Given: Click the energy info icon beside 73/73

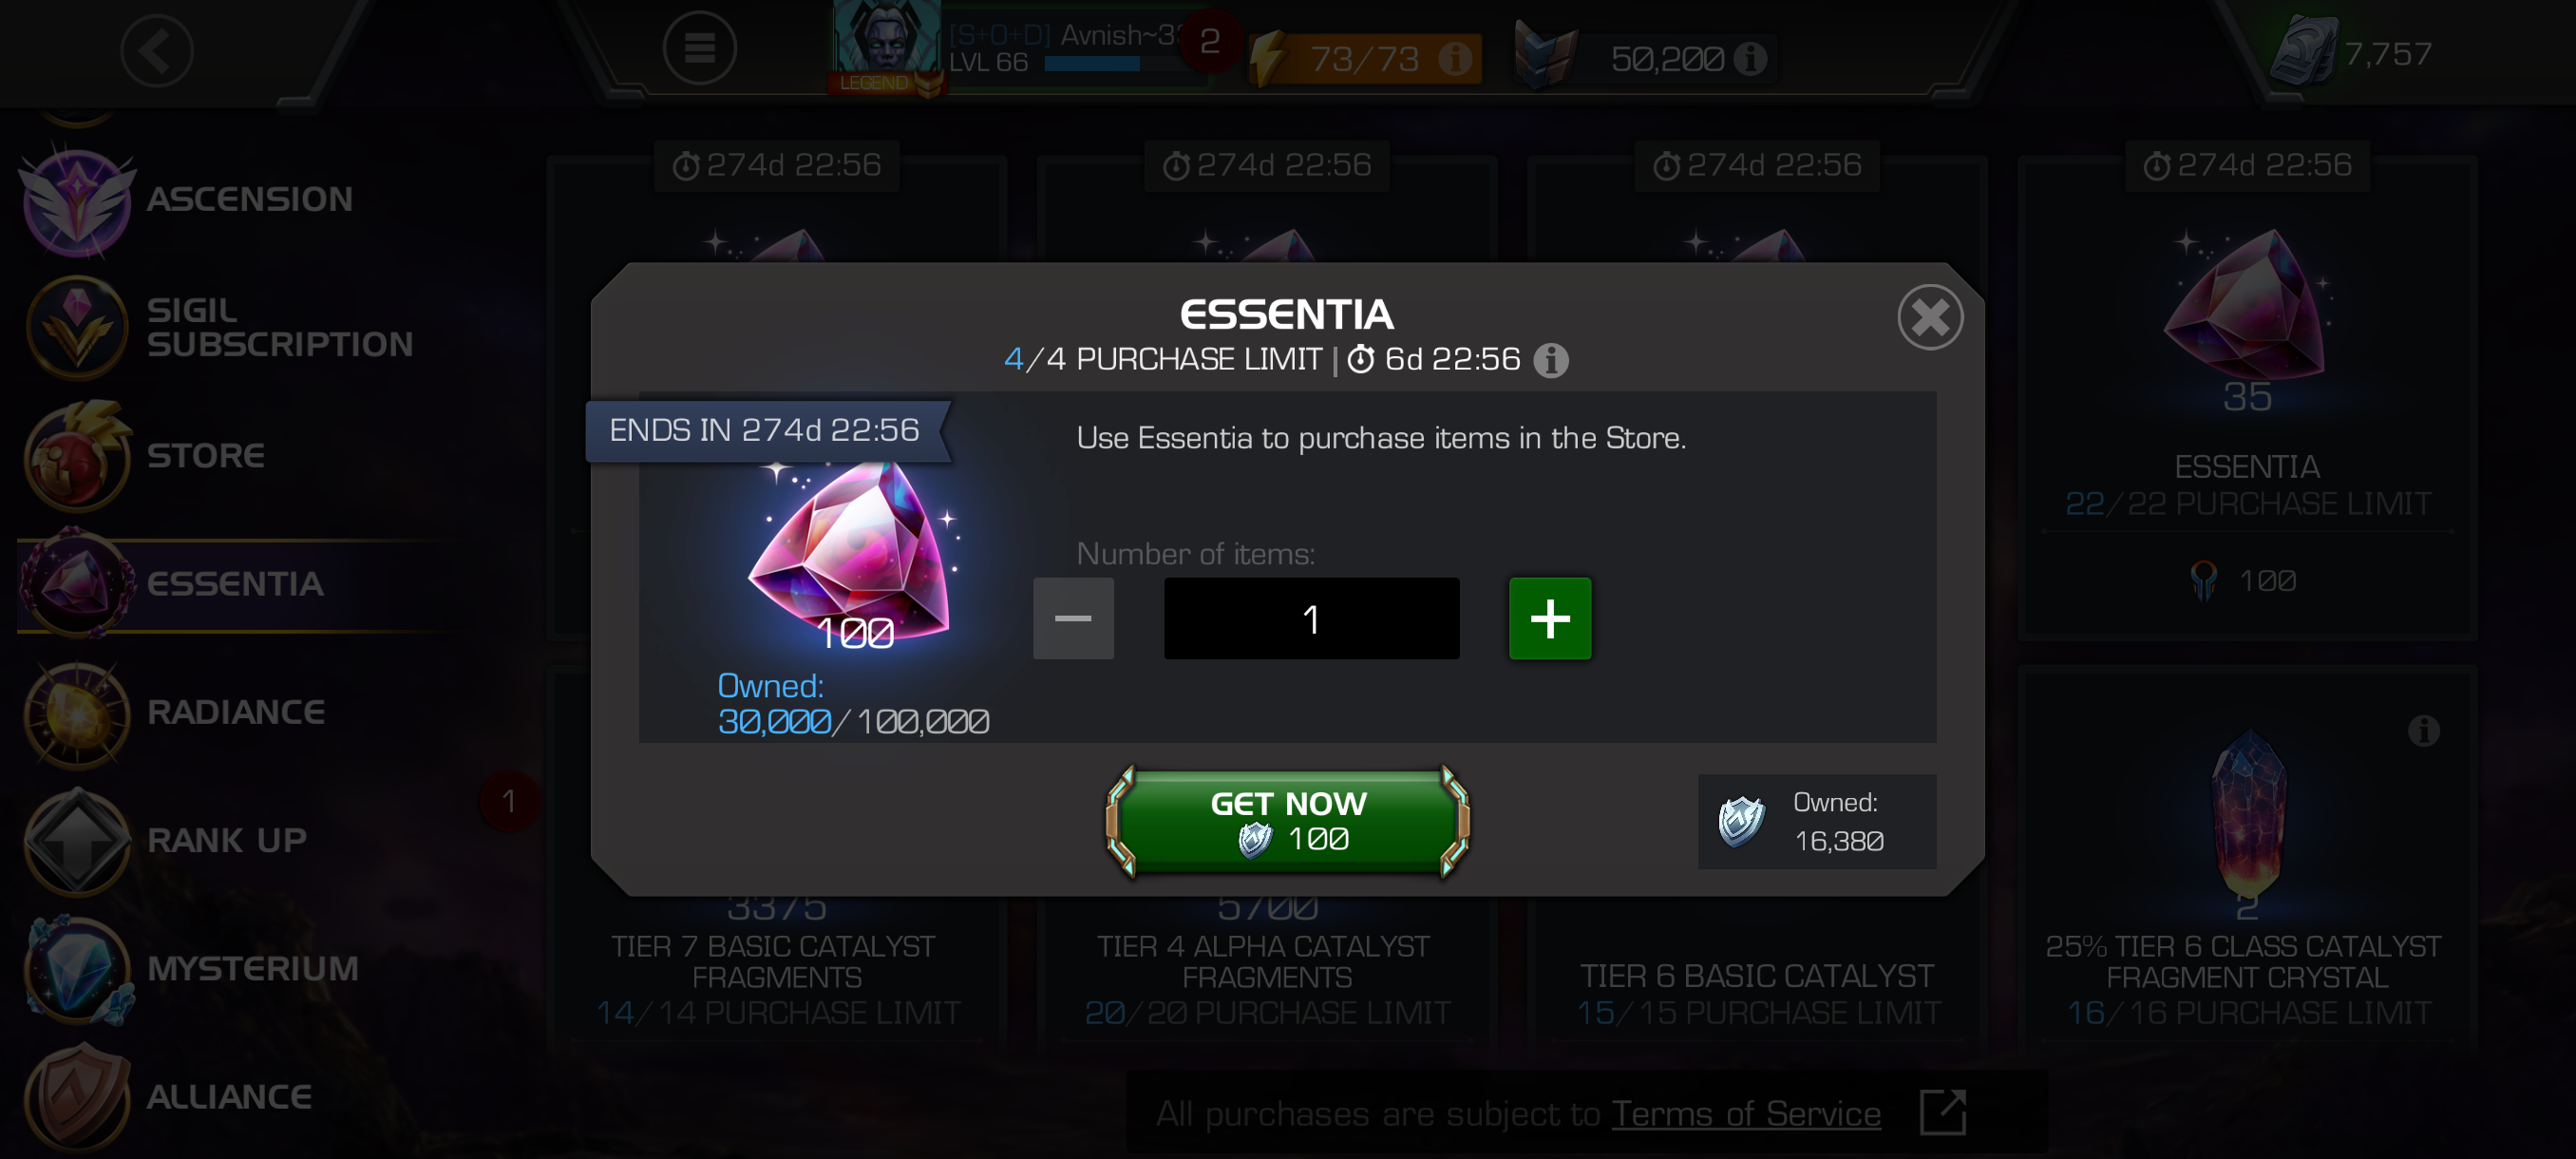Looking at the screenshot, I should coord(1455,58).
